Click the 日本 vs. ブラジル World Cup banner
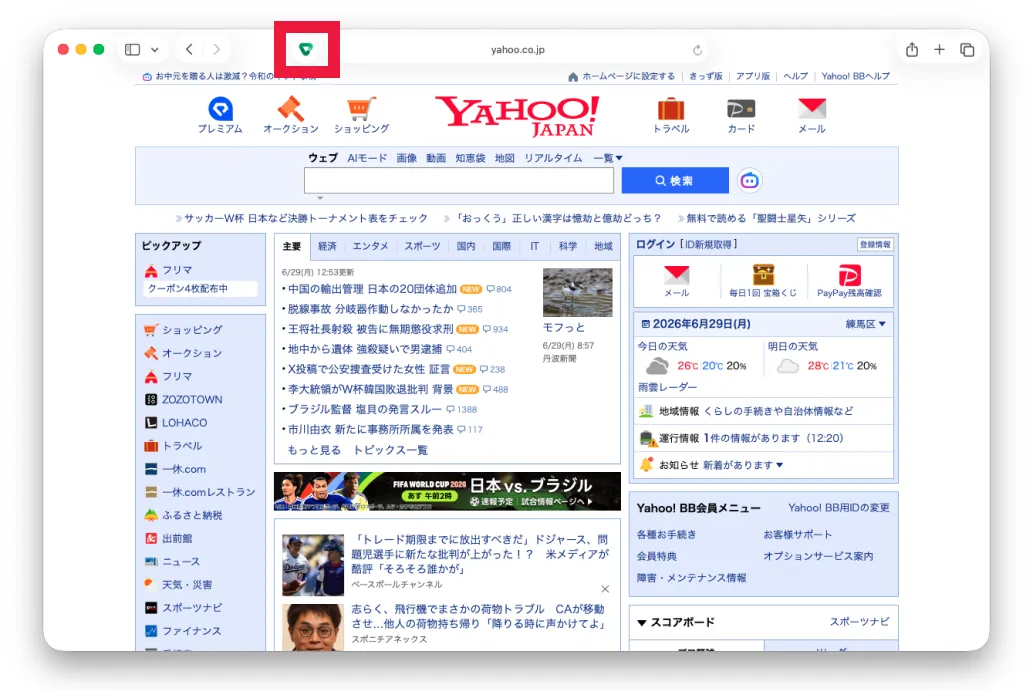 (x=447, y=491)
